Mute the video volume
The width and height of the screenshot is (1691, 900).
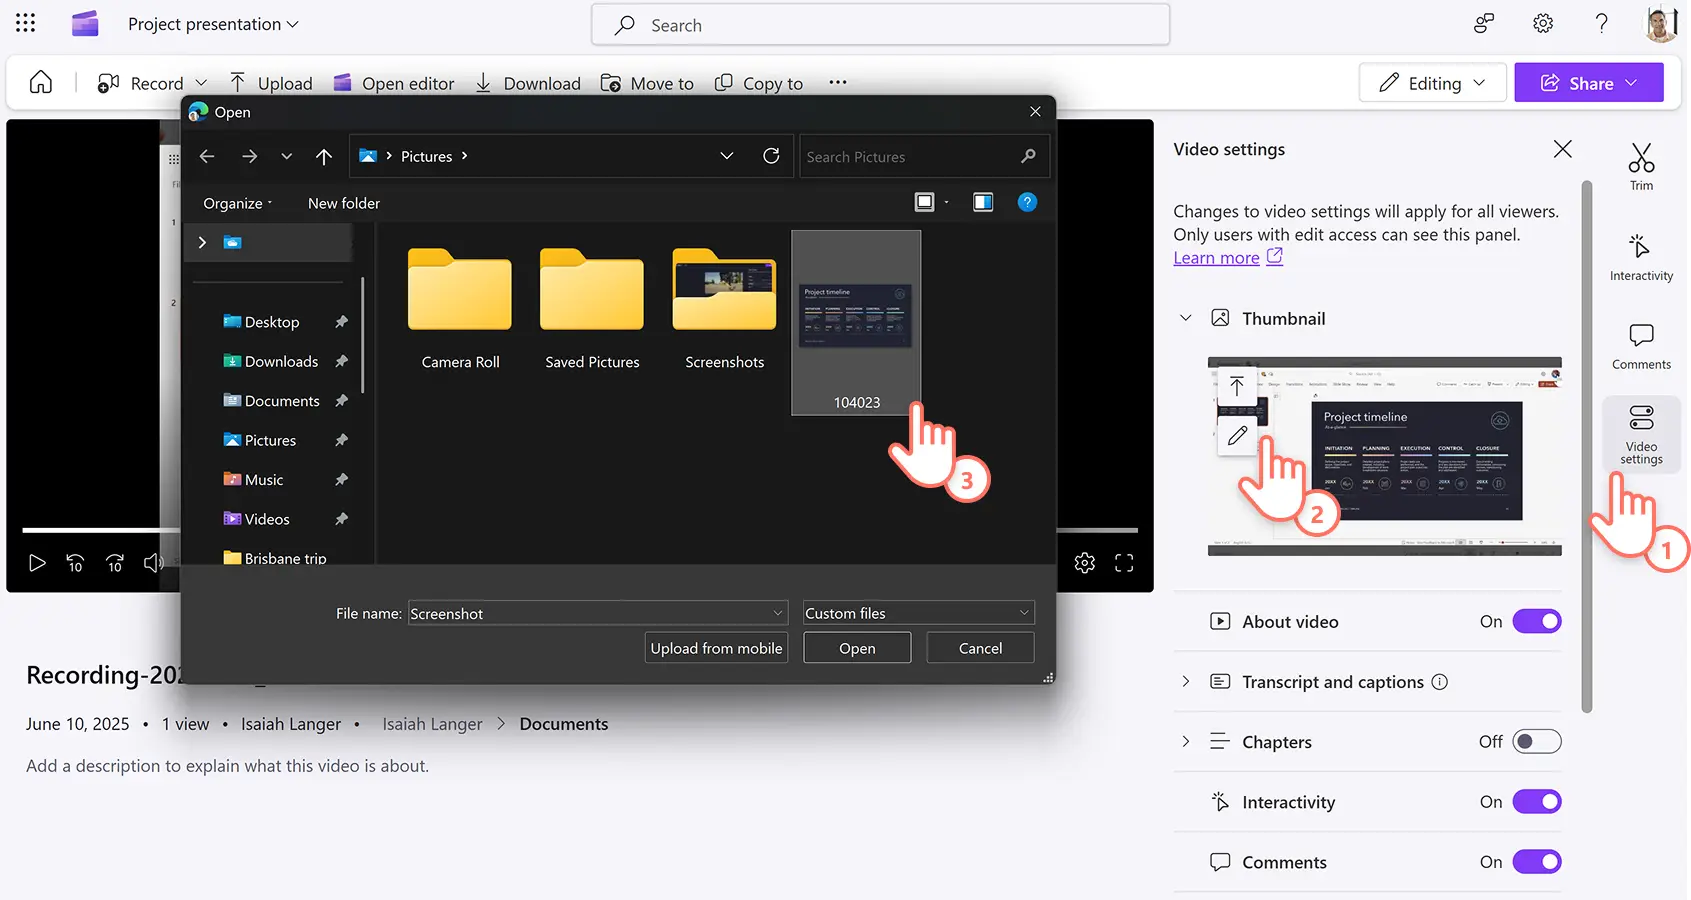[x=154, y=563]
